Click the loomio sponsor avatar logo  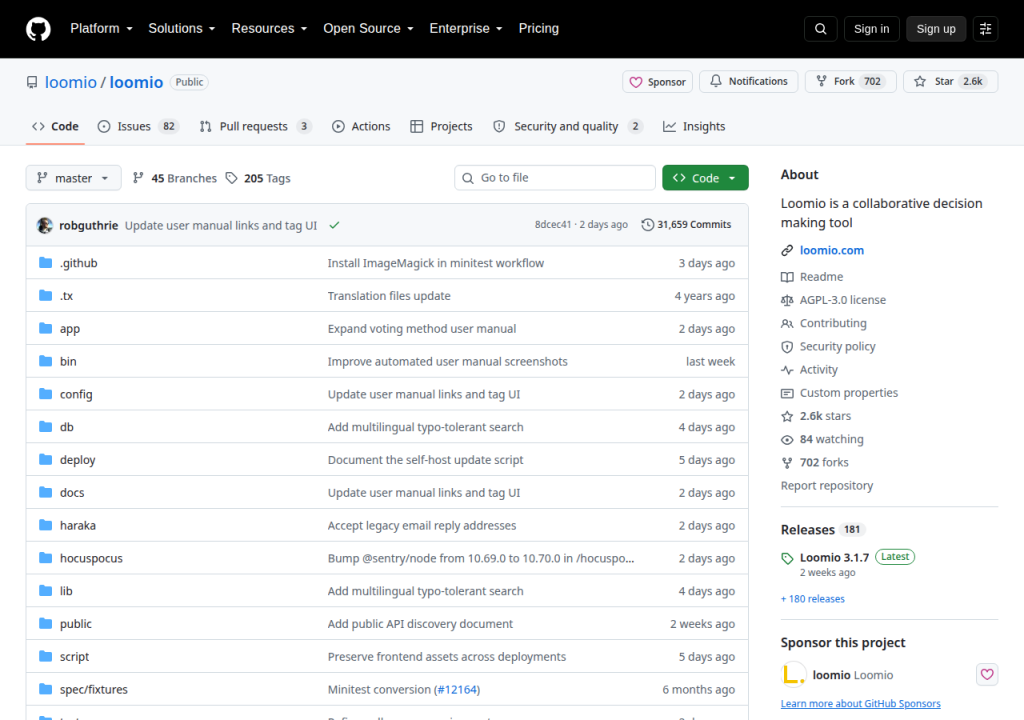(x=793, y=674)
